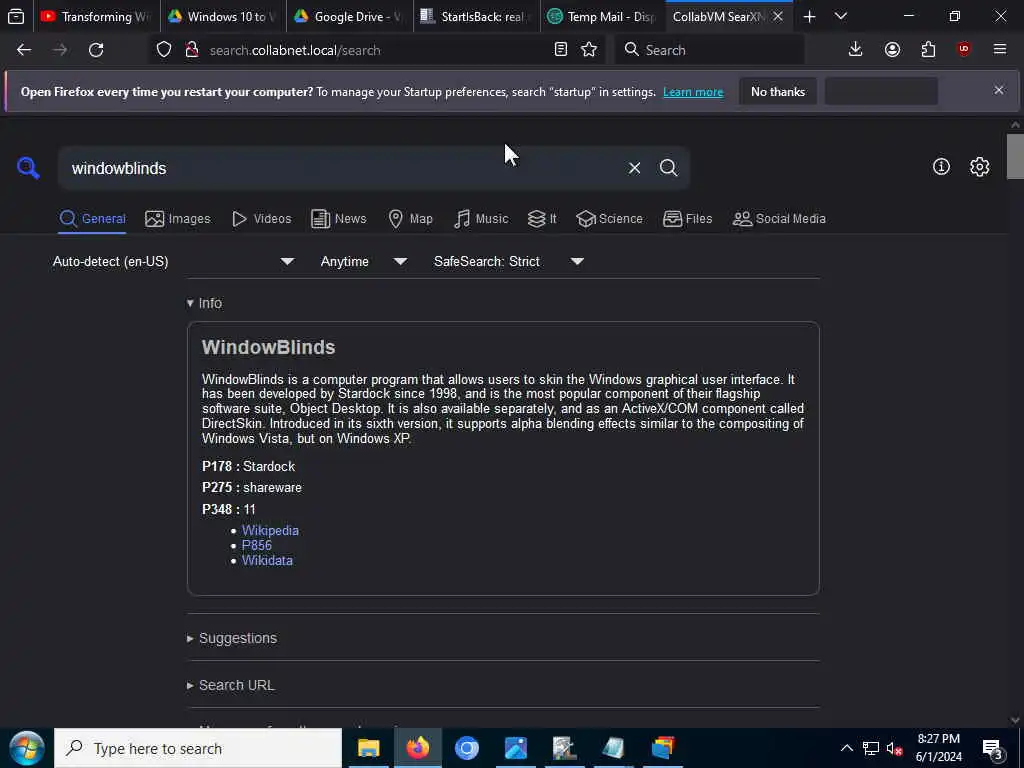This screenshot has width=1024, height=768.
Task: Show site connection security info
Action: [191, 50]
